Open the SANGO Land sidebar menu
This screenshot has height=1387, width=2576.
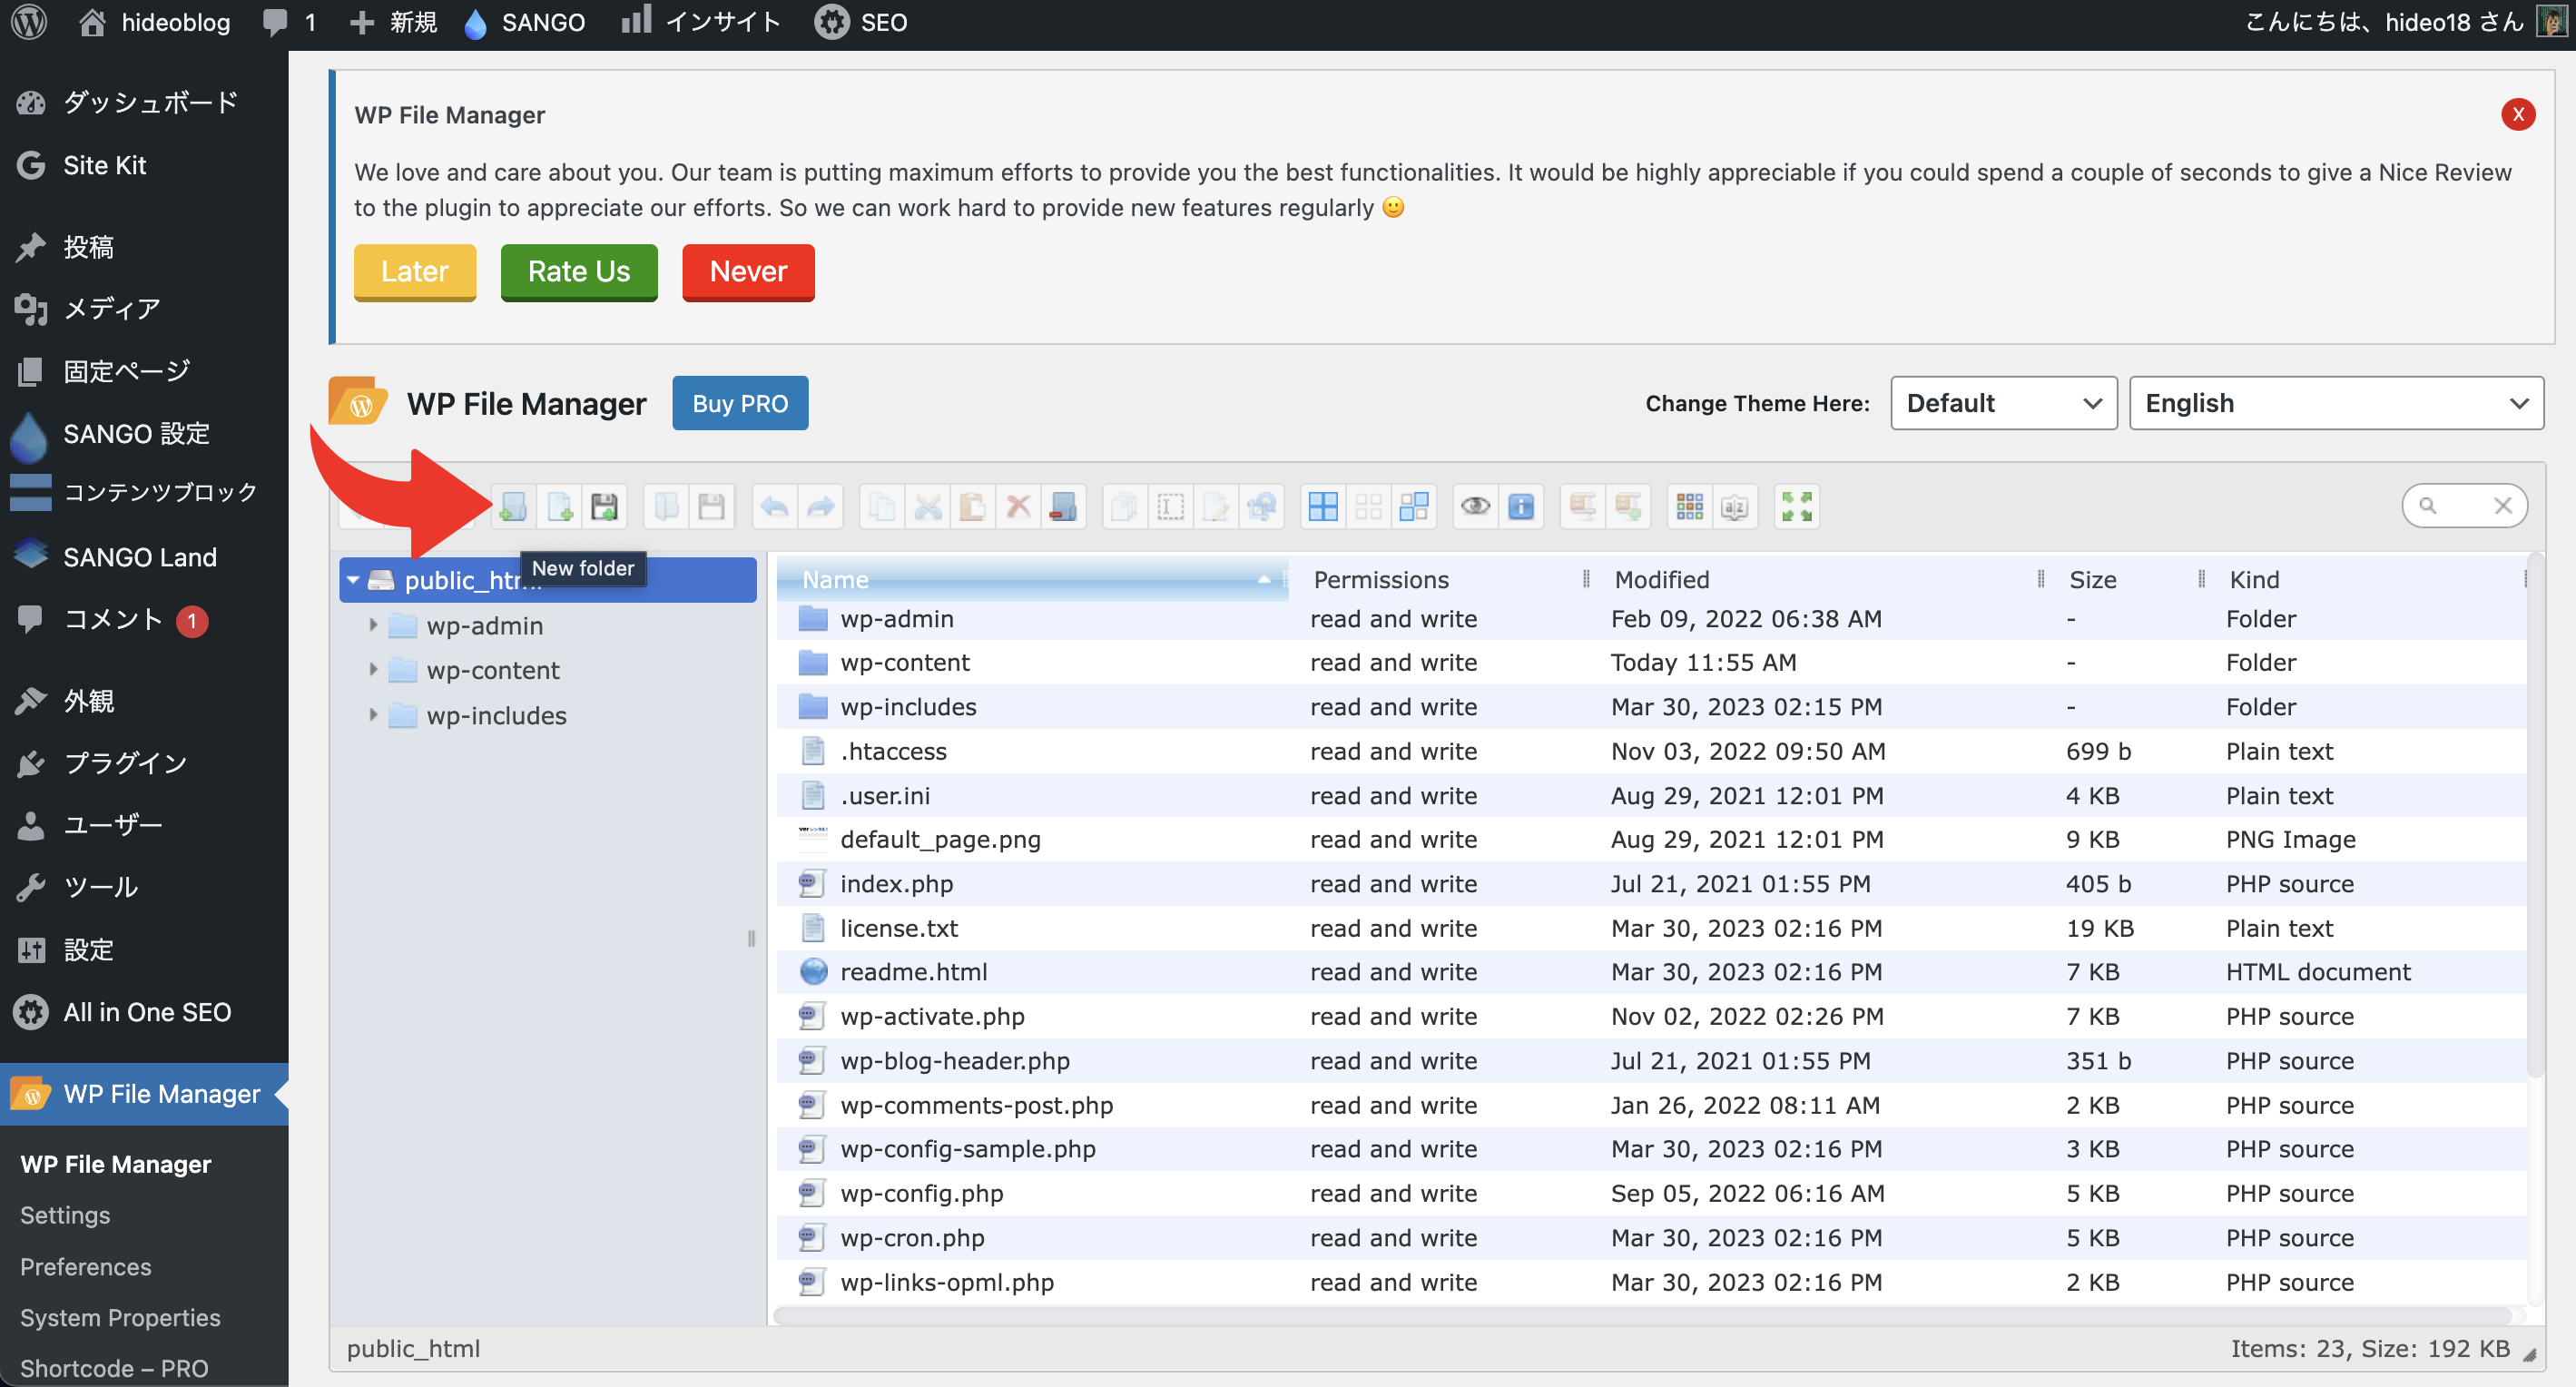[x=144, y=557]
